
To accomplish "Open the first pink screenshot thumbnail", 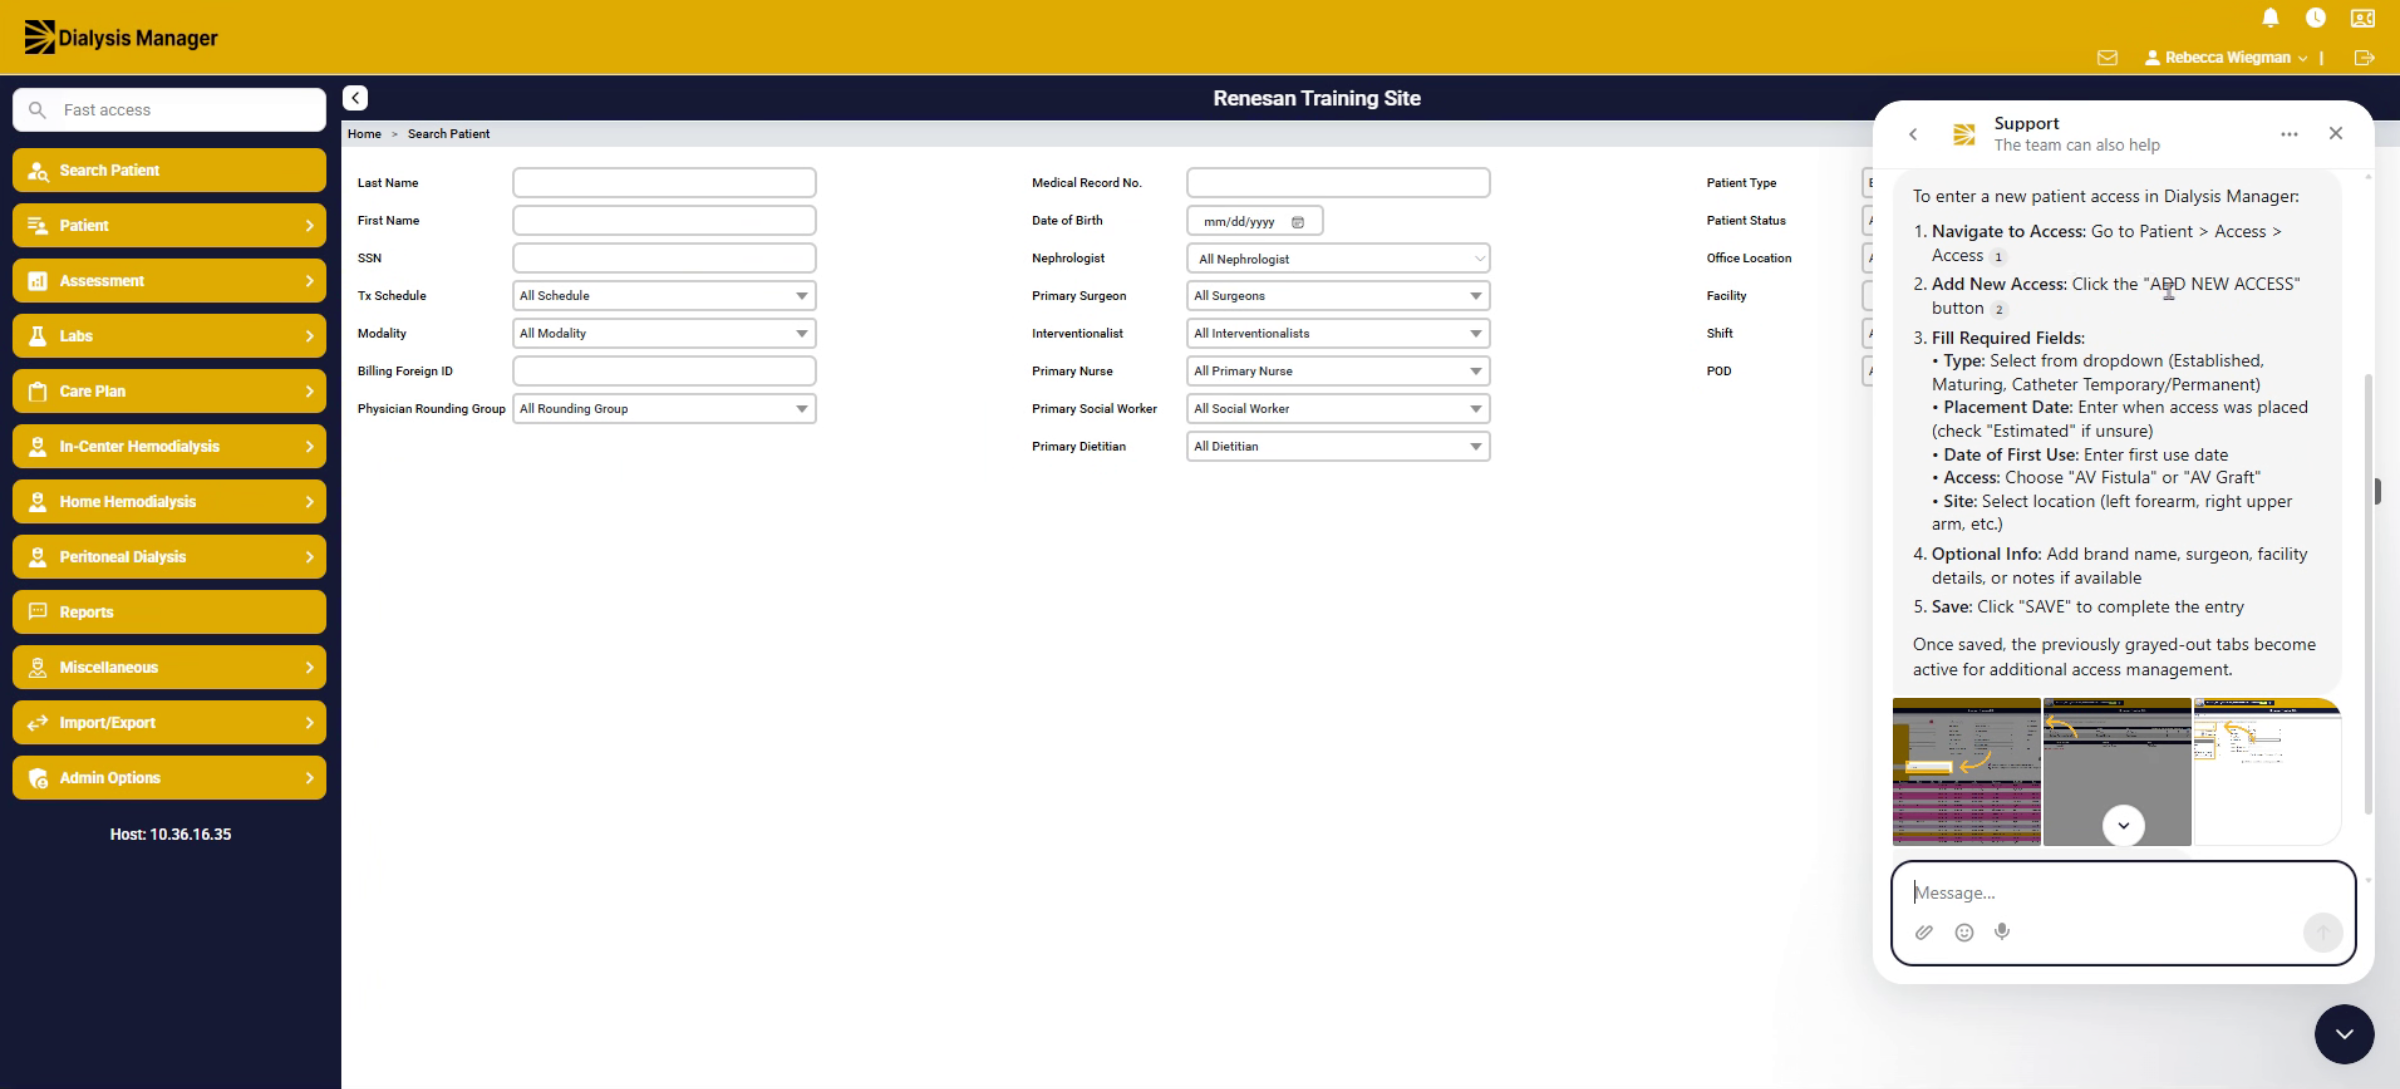I will pos(1966,772).
